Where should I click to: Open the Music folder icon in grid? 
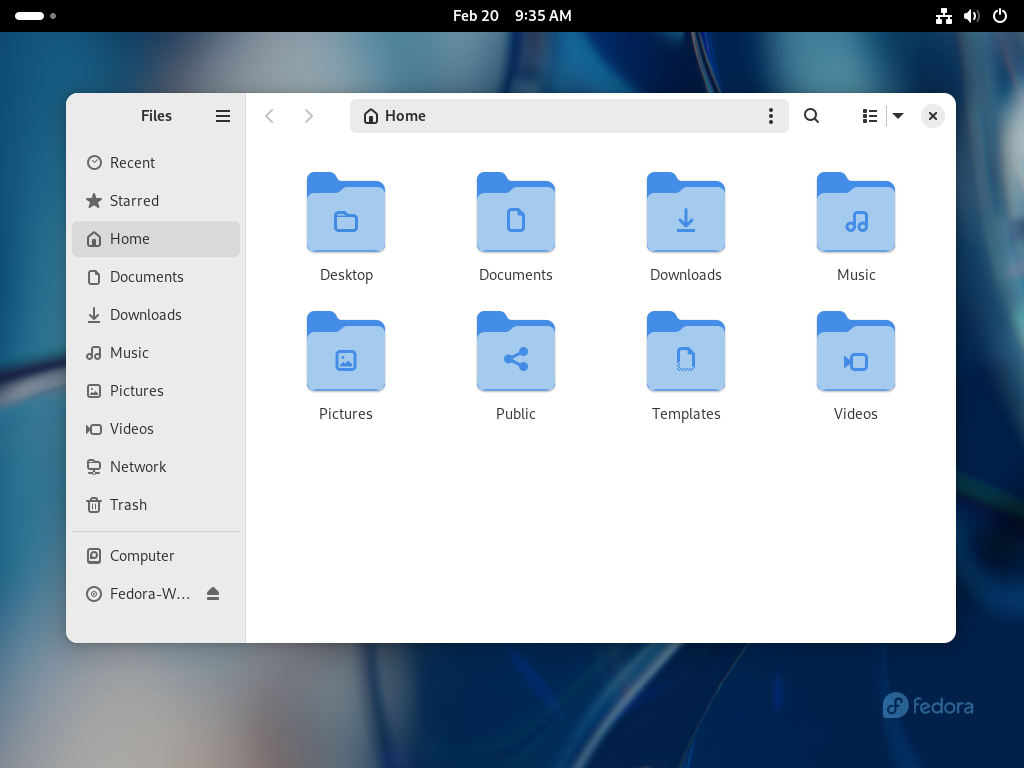[856, 212]
